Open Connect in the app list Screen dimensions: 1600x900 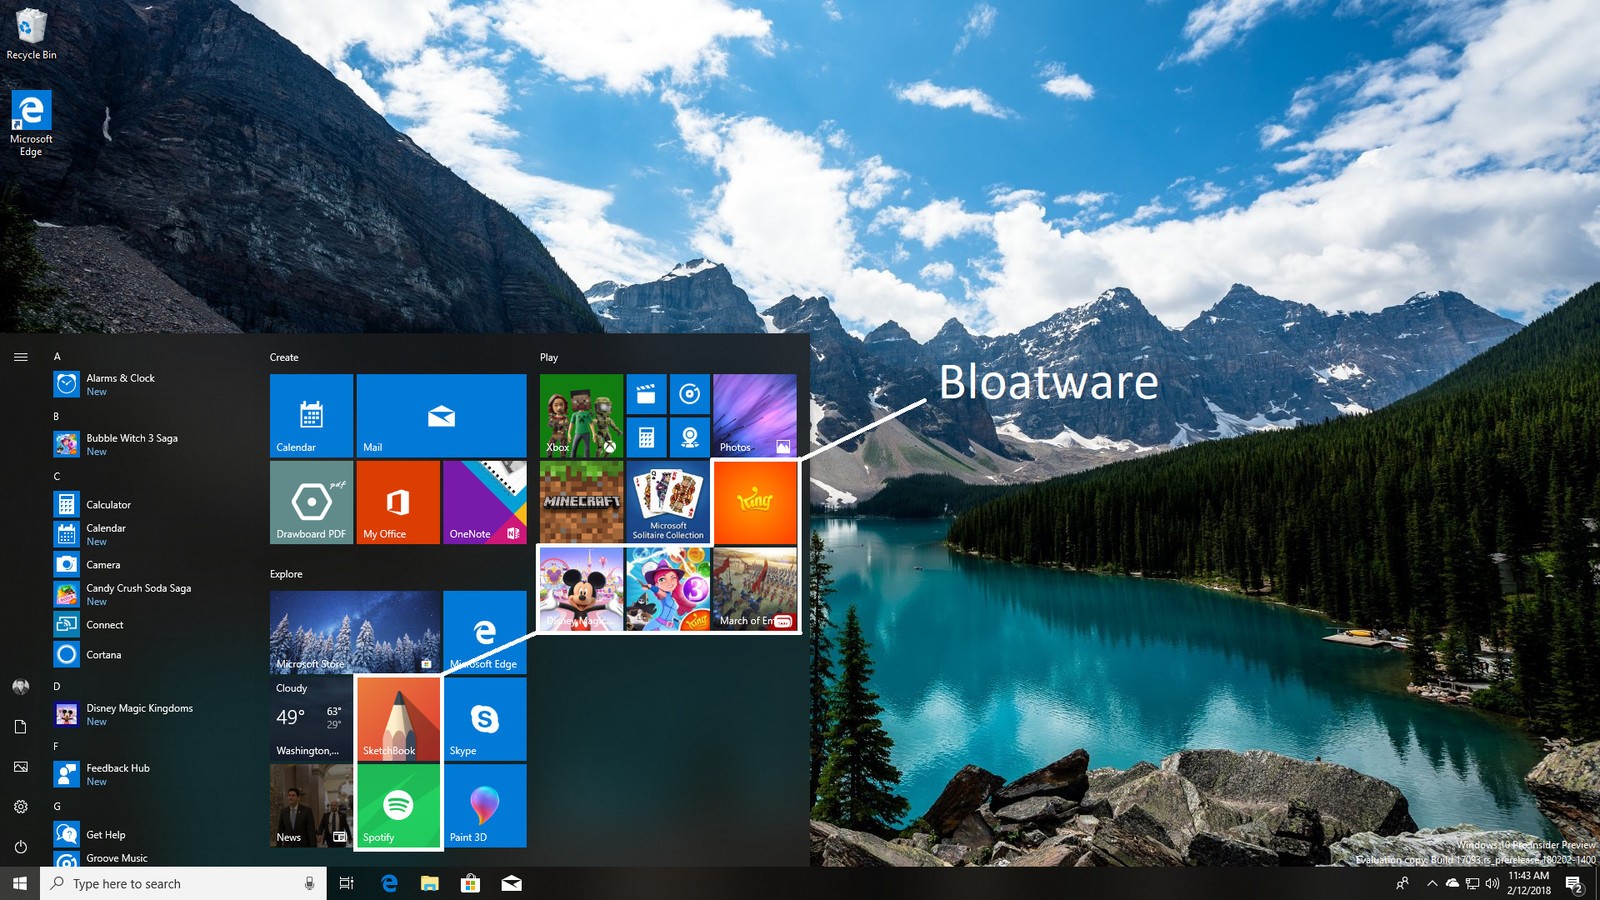tap(150, 625)
